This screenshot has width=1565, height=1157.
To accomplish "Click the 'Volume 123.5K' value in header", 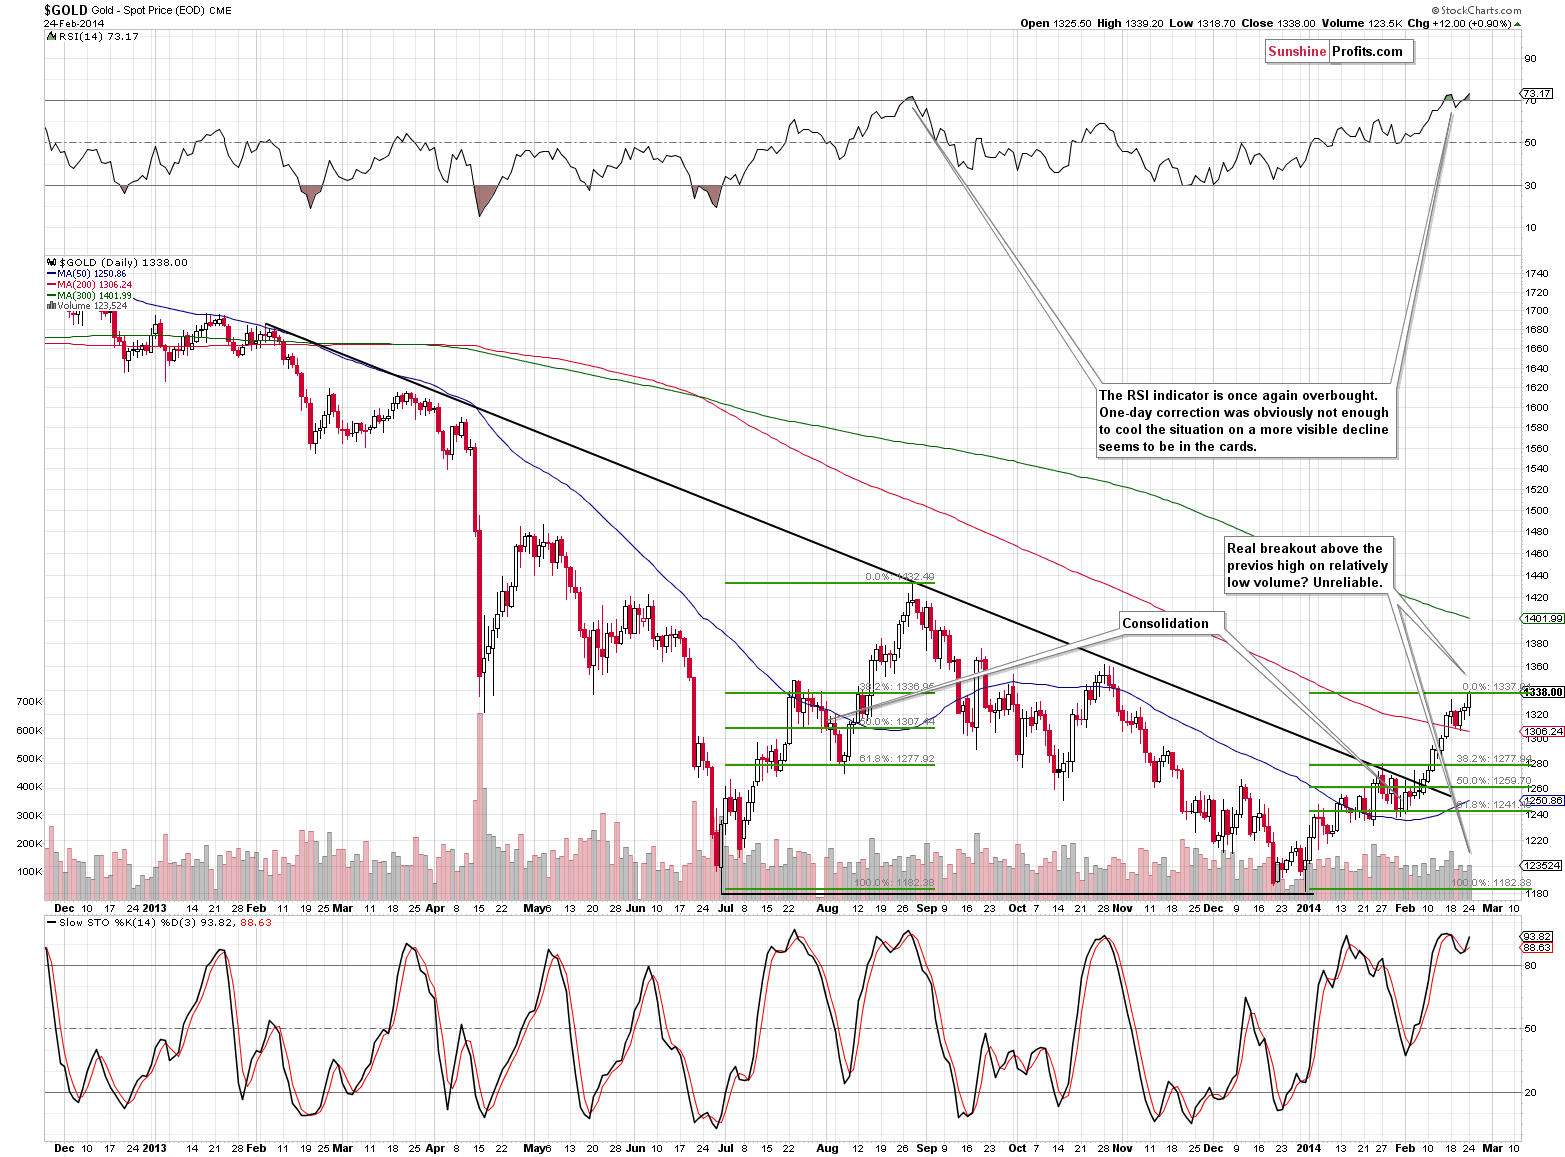I will (1360, 23).
